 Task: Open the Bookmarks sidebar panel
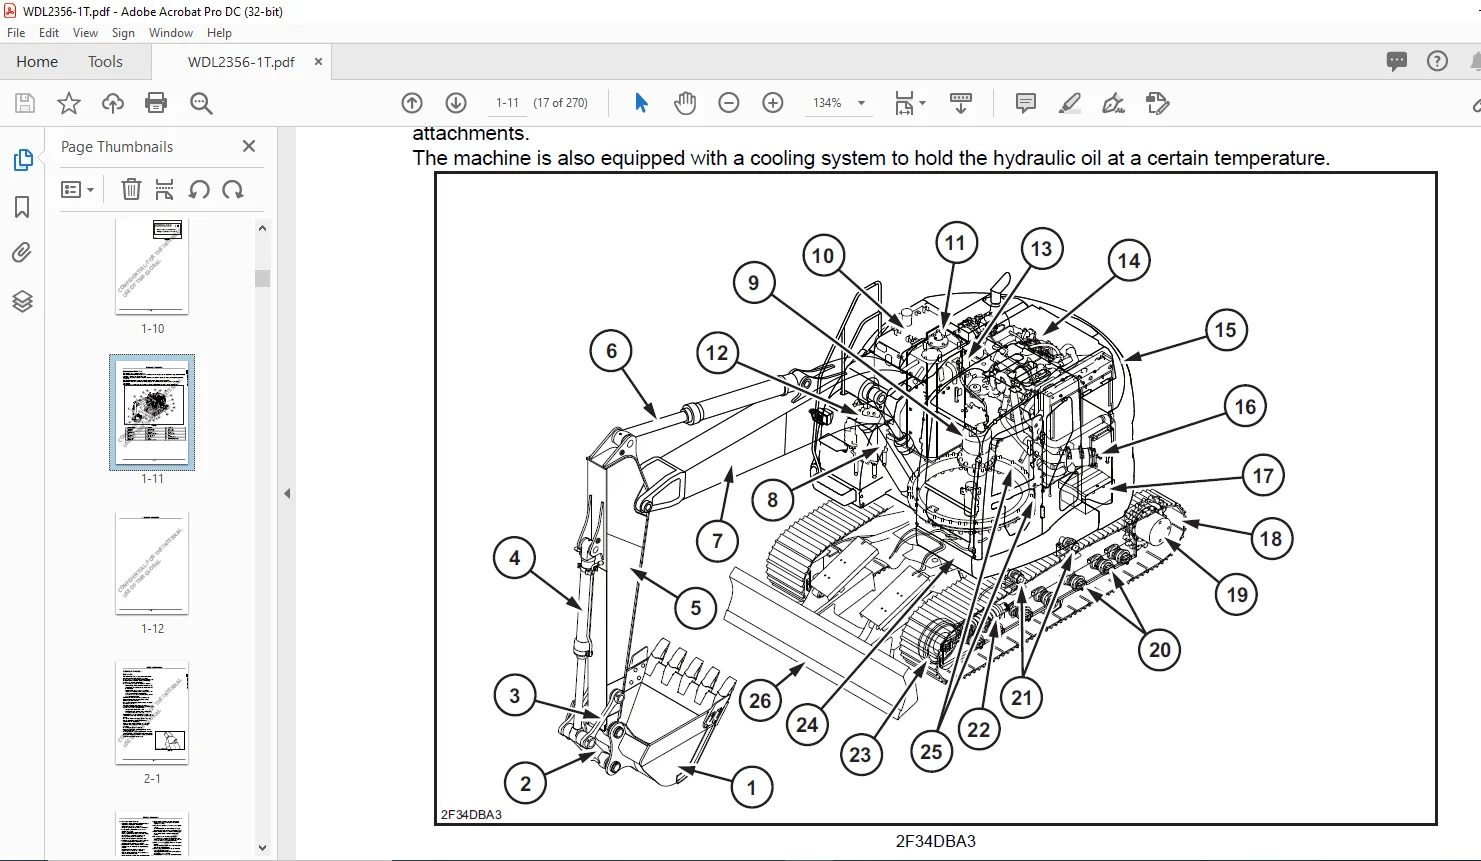click(22, 207)
